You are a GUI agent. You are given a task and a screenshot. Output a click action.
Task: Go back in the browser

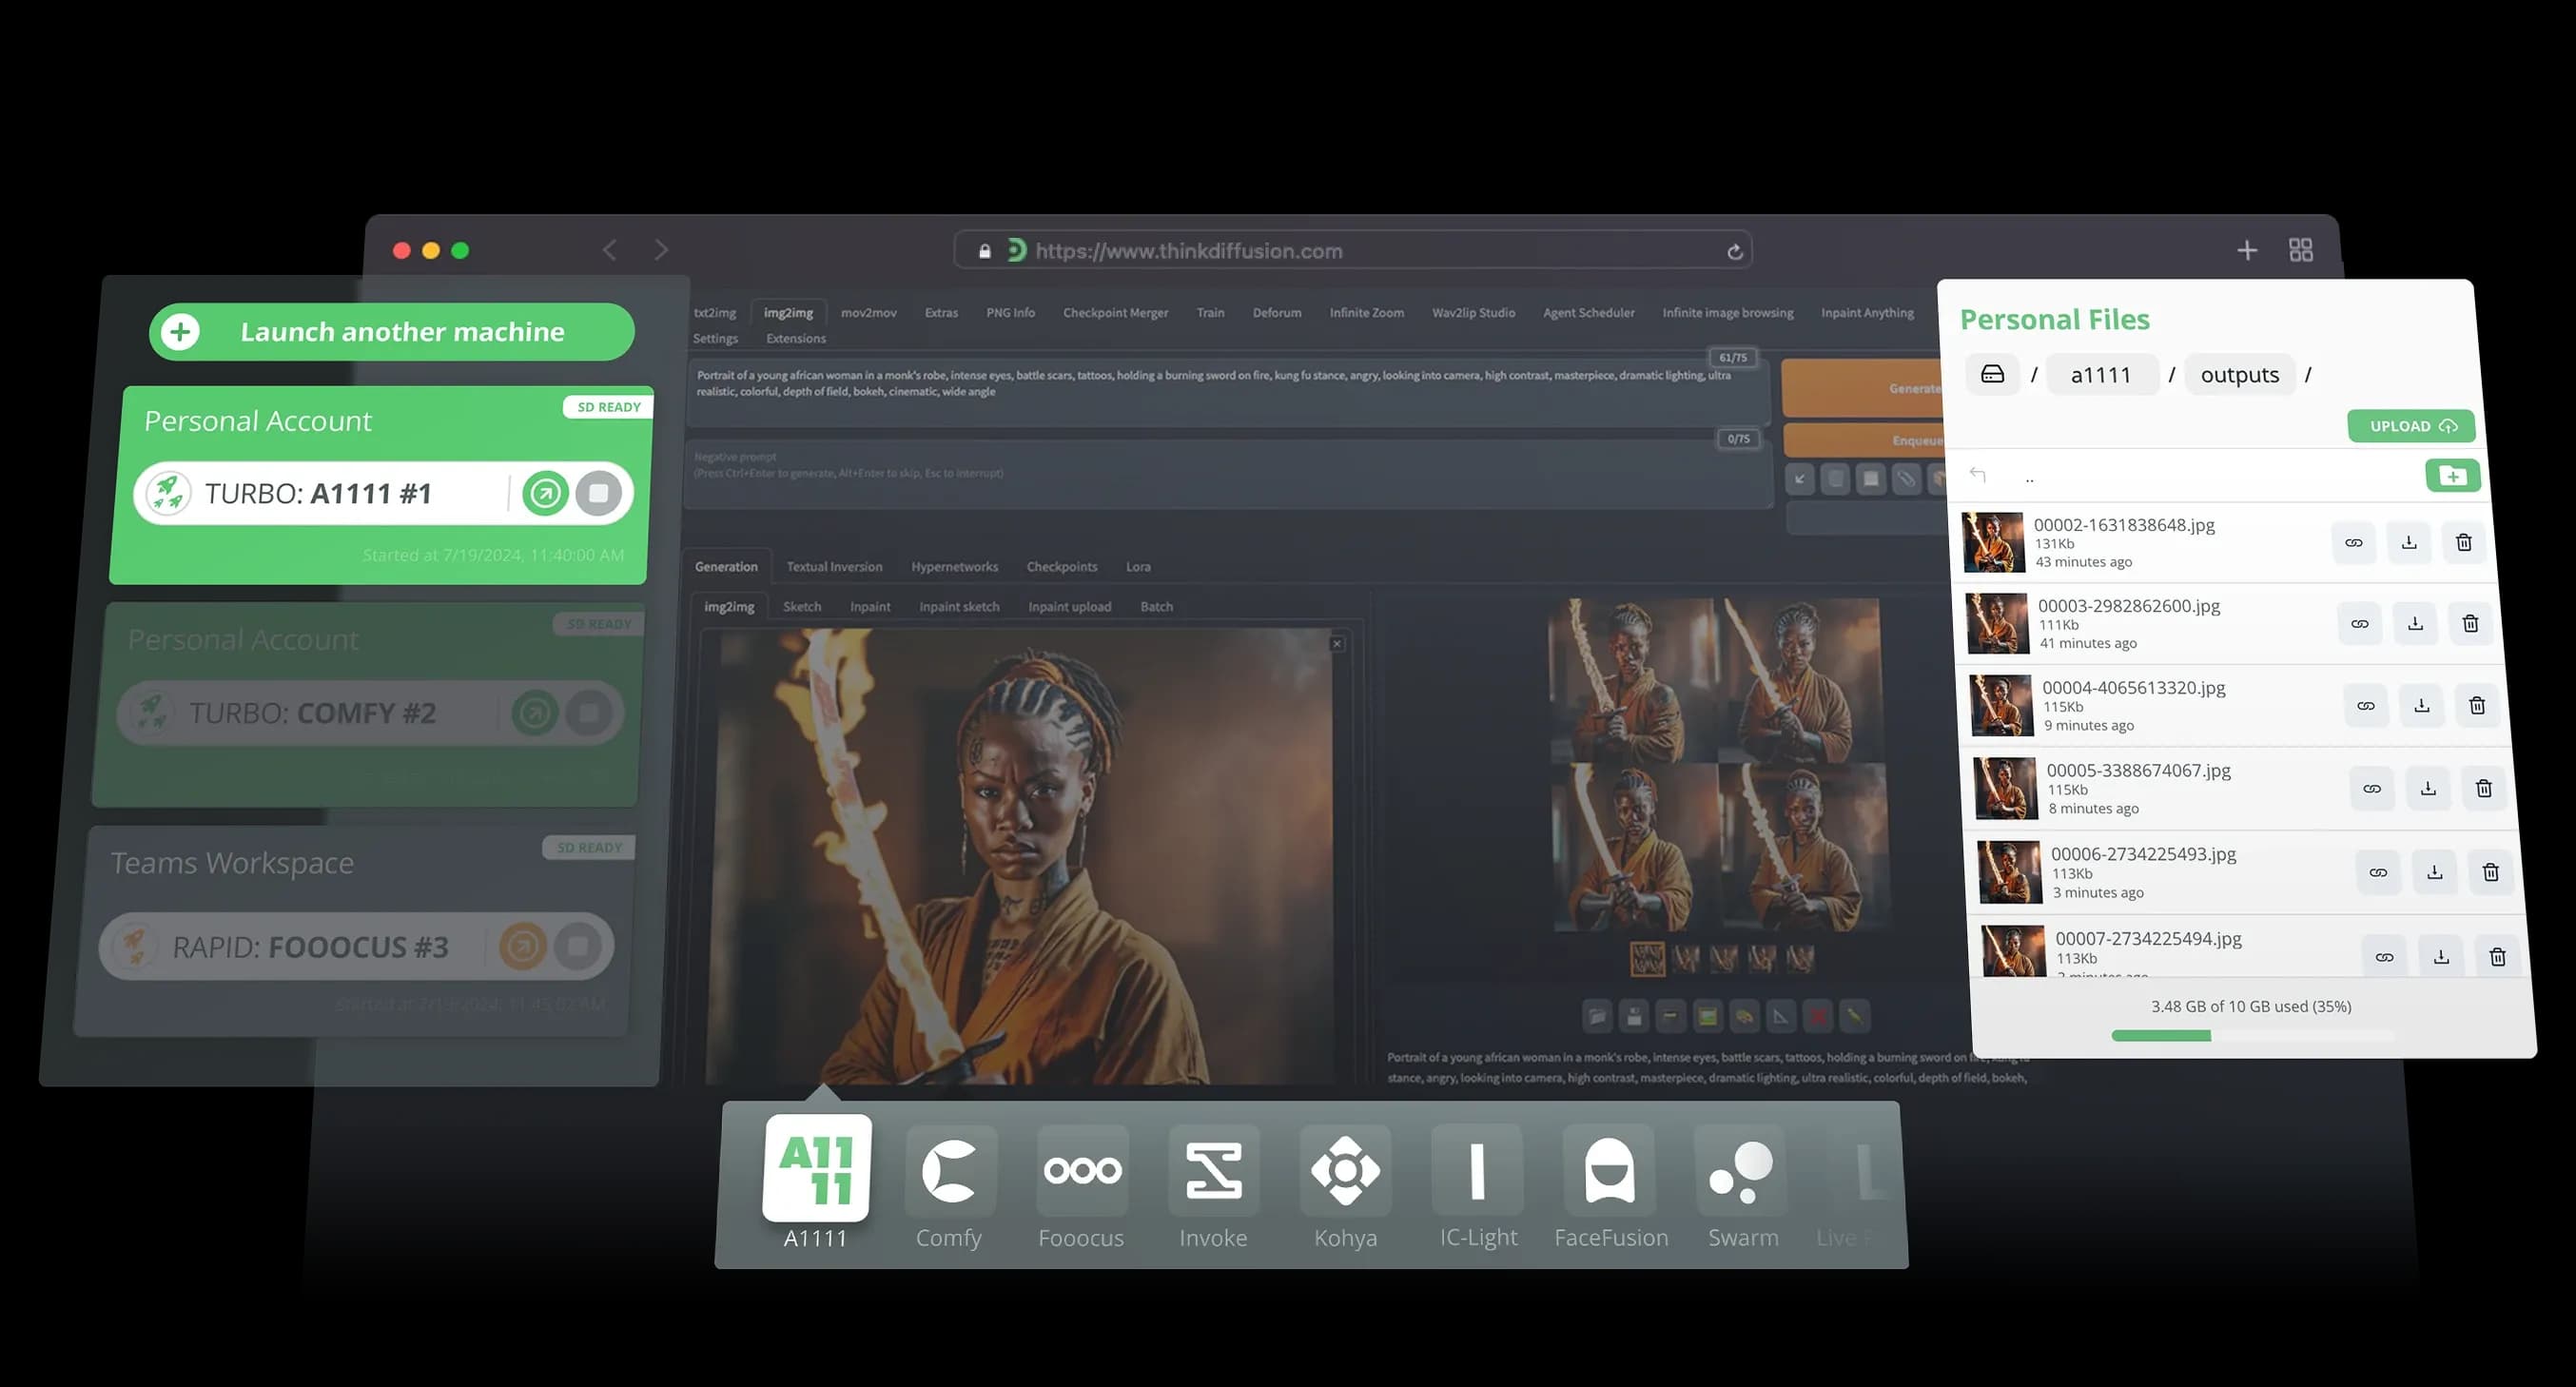pos(610,250)
